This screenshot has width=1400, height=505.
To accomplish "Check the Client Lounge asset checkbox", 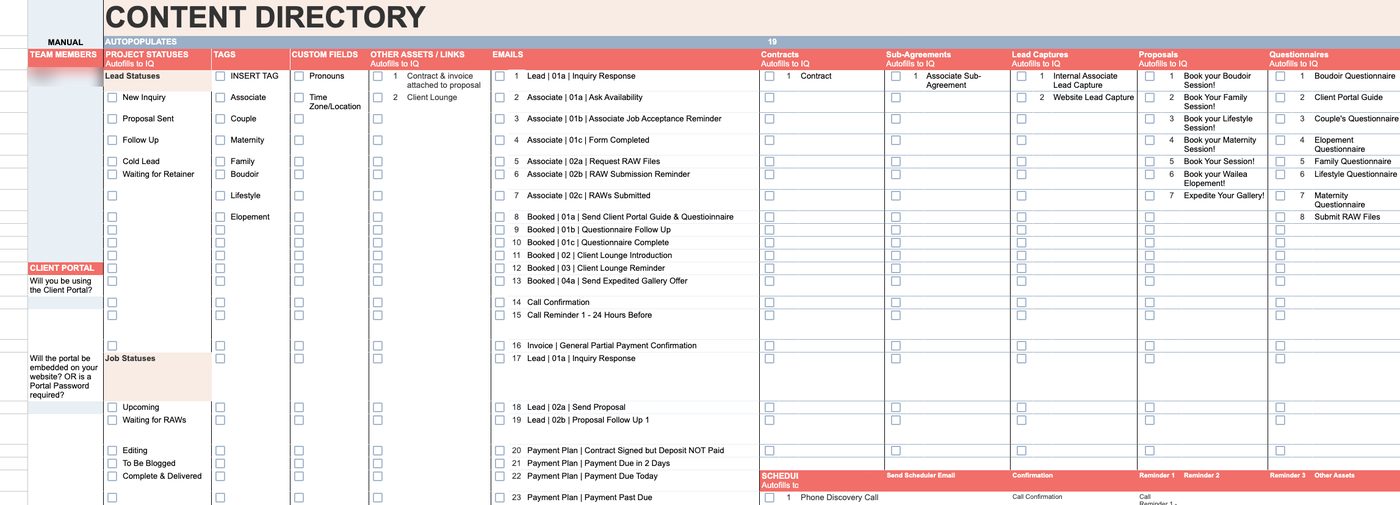I will (x=377, y=98).
